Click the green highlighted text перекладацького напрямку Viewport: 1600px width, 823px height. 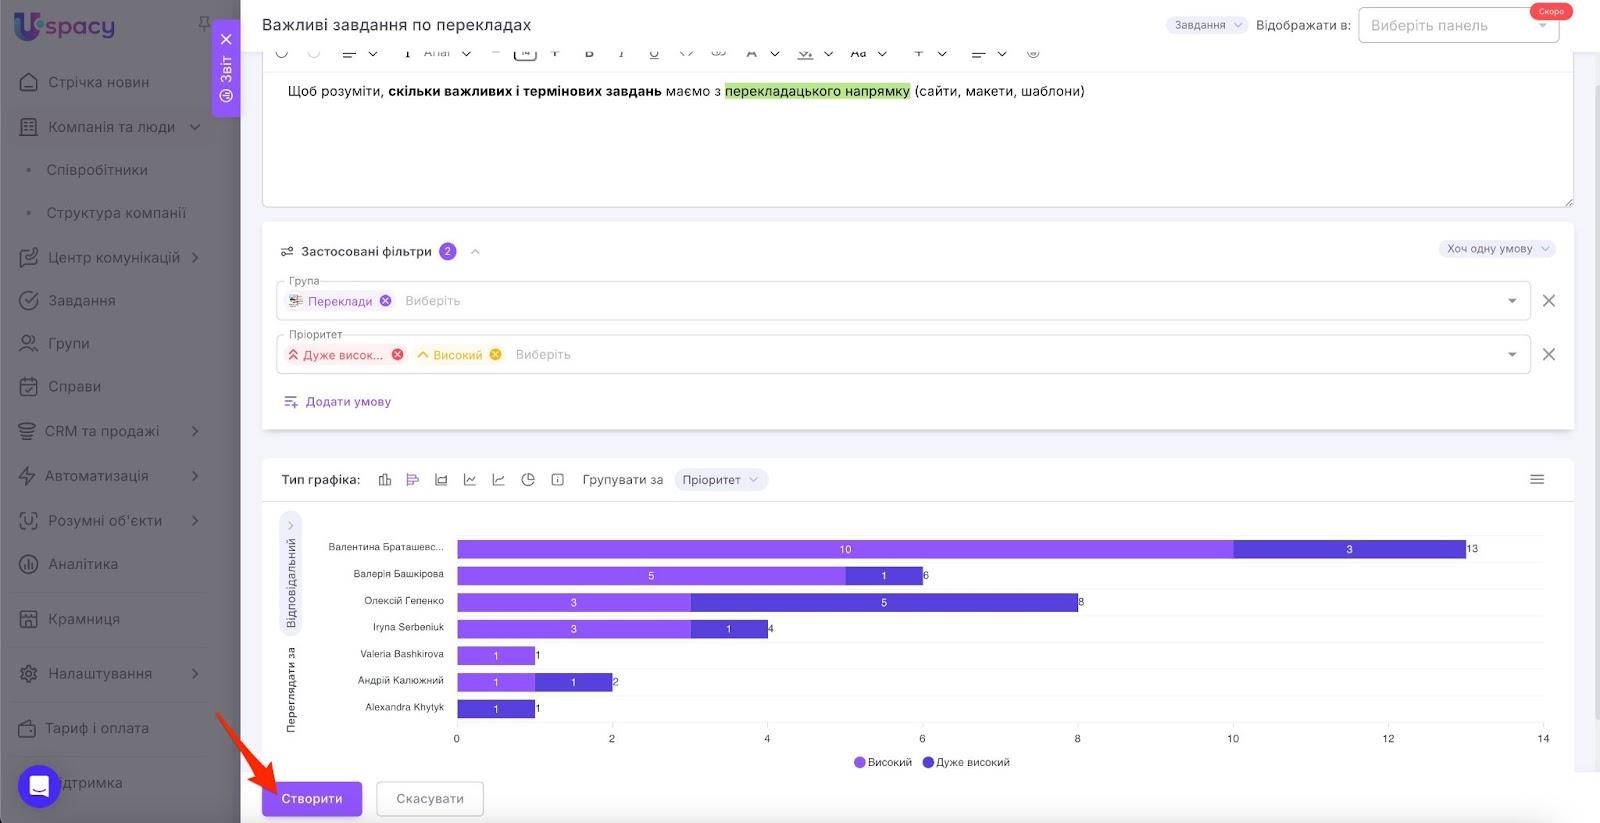pyautogui.click(x=817, y=91)
